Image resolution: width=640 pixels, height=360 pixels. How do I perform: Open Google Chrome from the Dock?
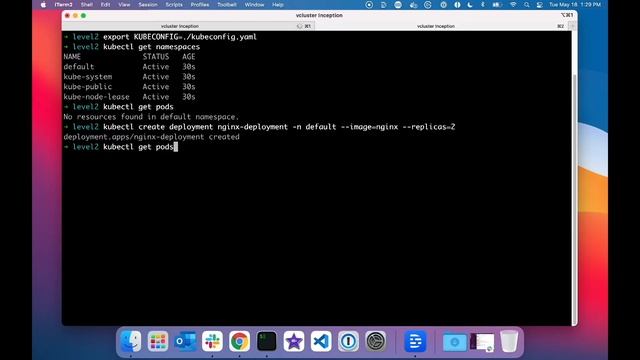(x=240, y=341)
